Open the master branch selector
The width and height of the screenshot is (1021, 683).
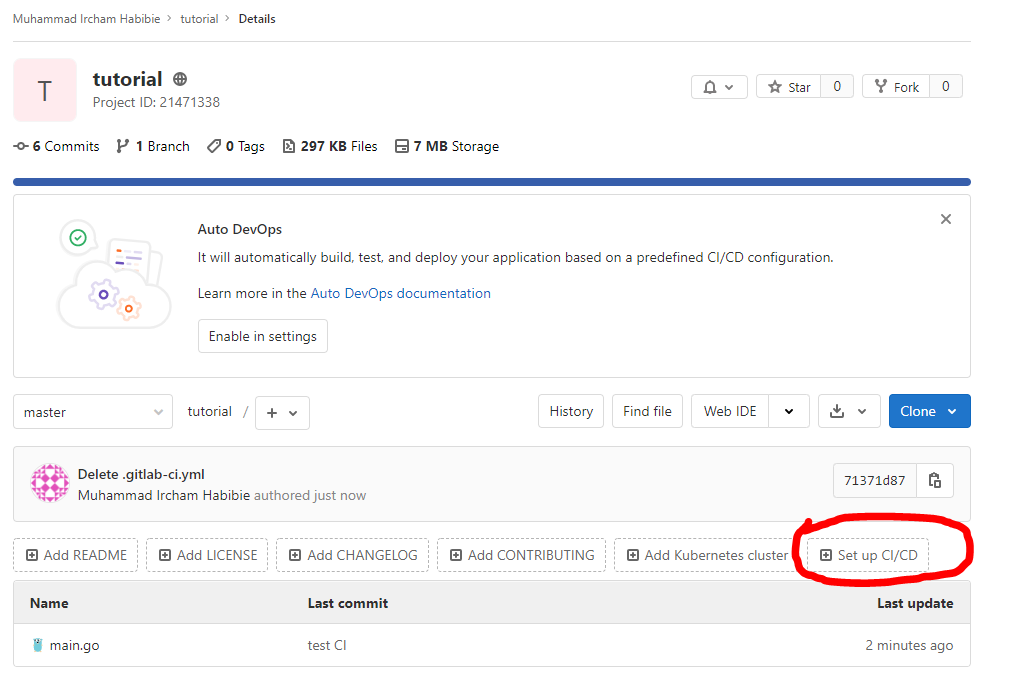(x=92, y=412)
